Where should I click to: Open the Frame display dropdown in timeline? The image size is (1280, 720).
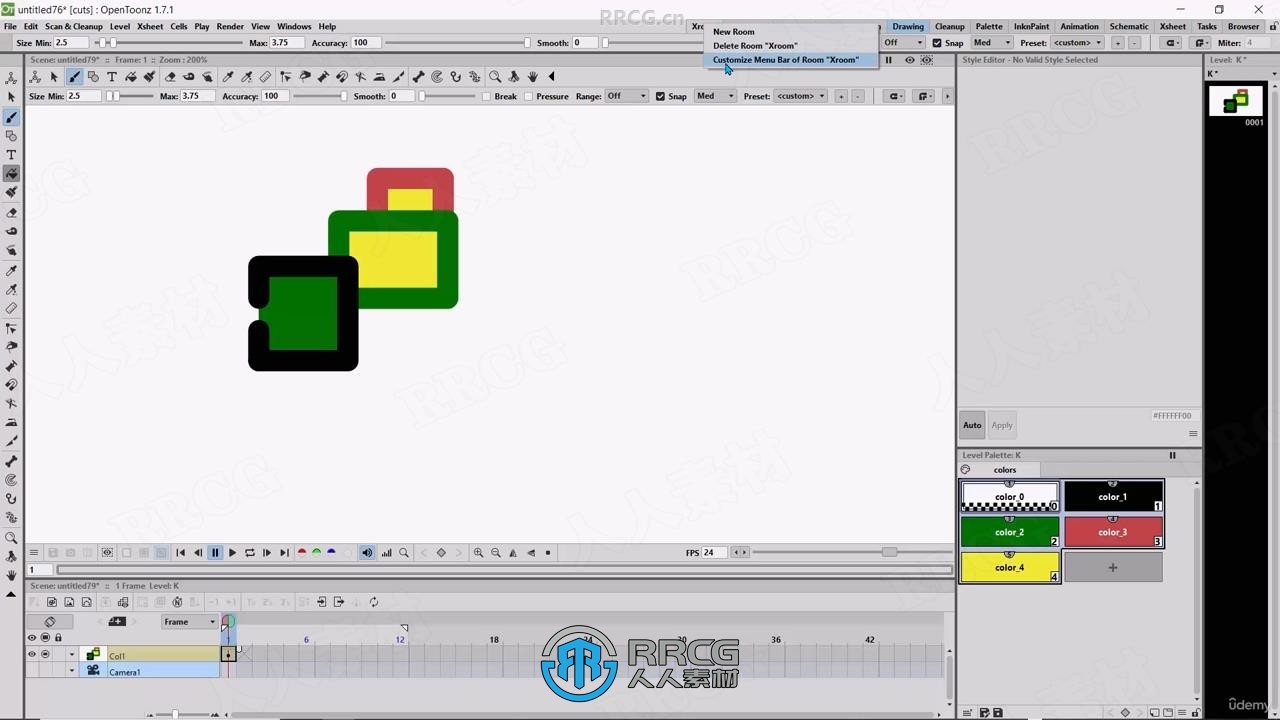pyautogui.click(x=190, y=622)
